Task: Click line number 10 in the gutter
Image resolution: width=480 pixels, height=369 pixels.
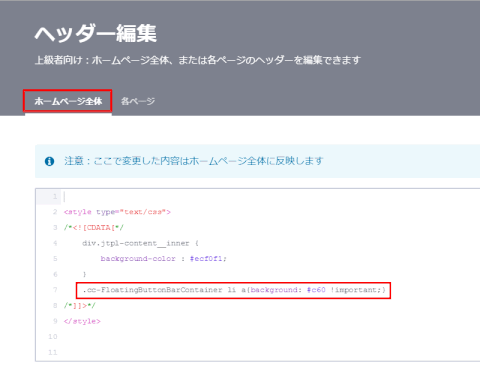Action: (x=53, y=337)
